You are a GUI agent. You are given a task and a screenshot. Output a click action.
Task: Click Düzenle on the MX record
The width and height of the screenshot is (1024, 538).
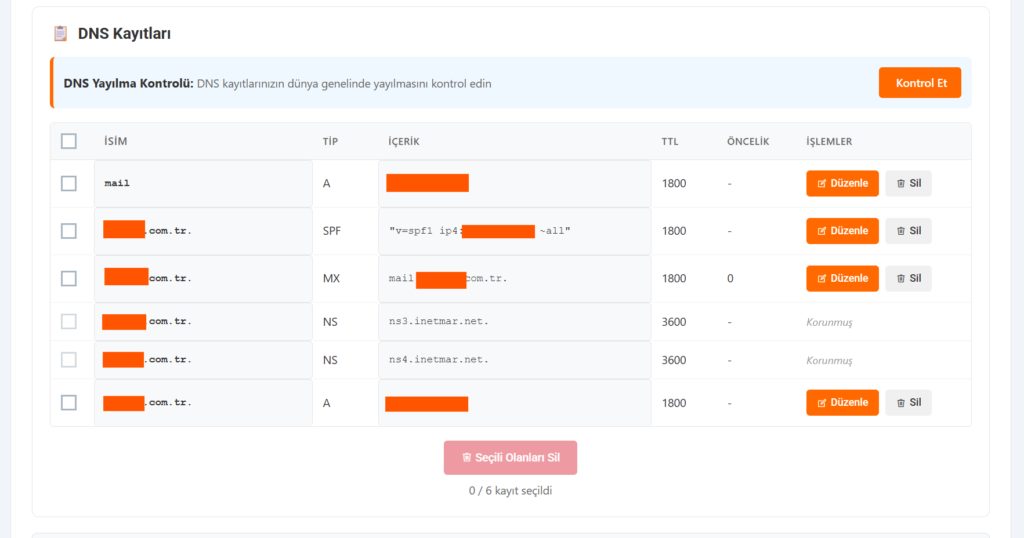(842, 279)
